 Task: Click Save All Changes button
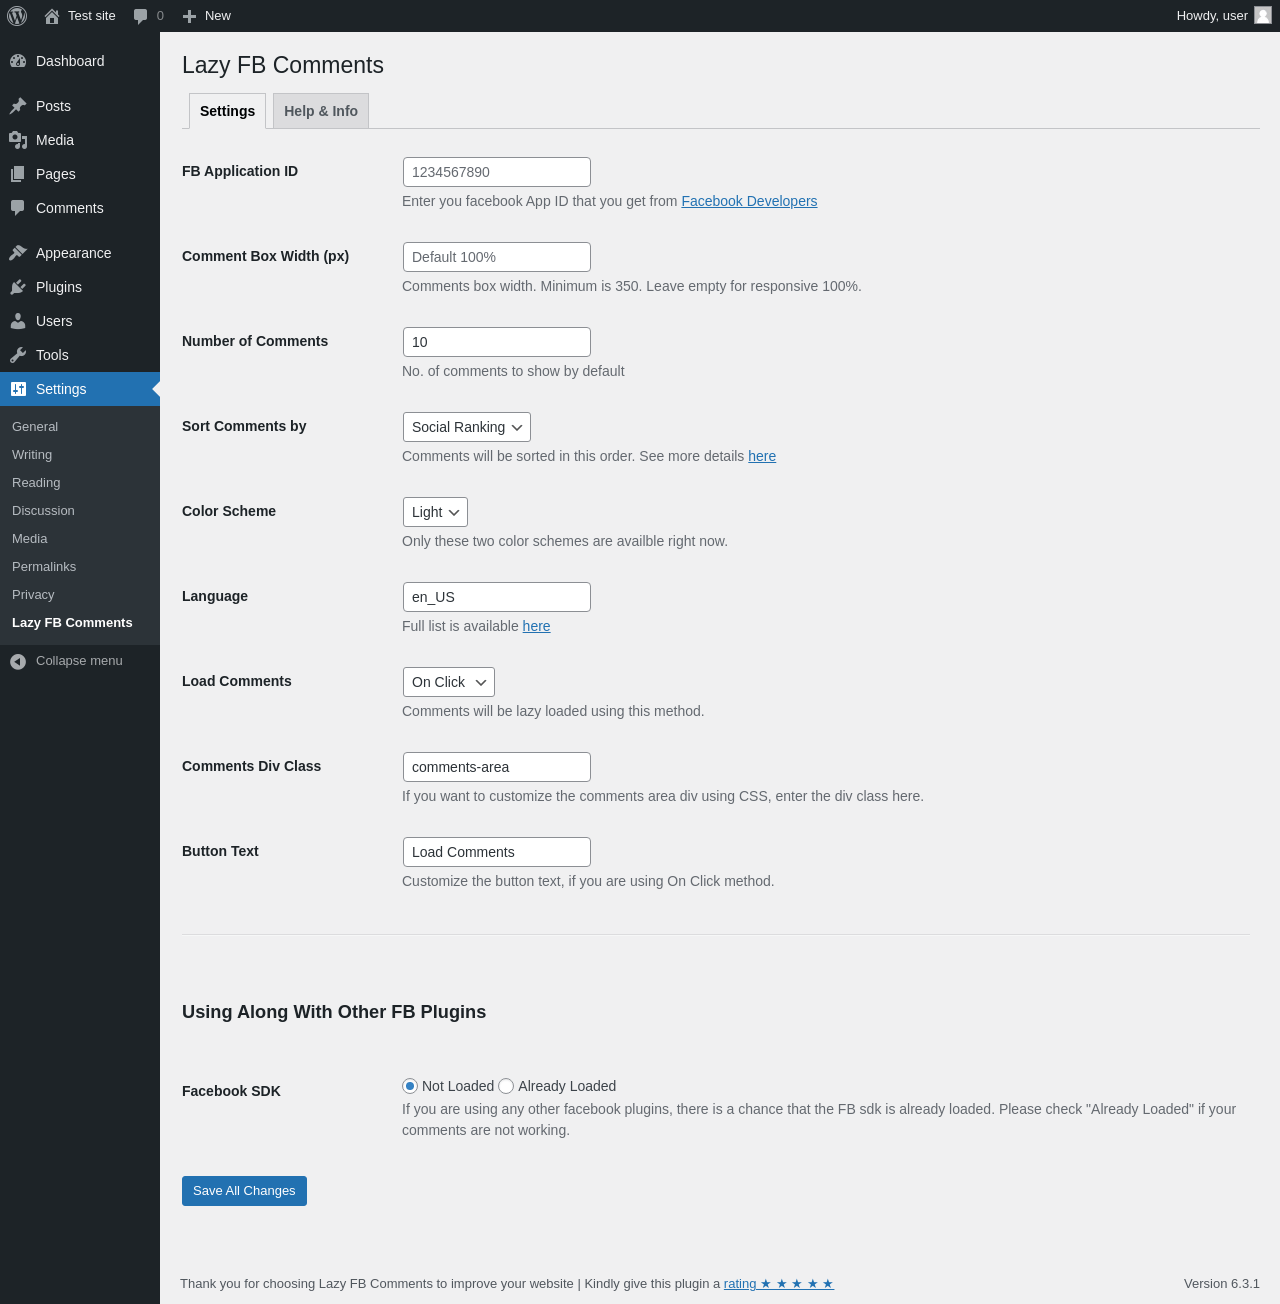pyautogui.click(x=244, y=1191)
